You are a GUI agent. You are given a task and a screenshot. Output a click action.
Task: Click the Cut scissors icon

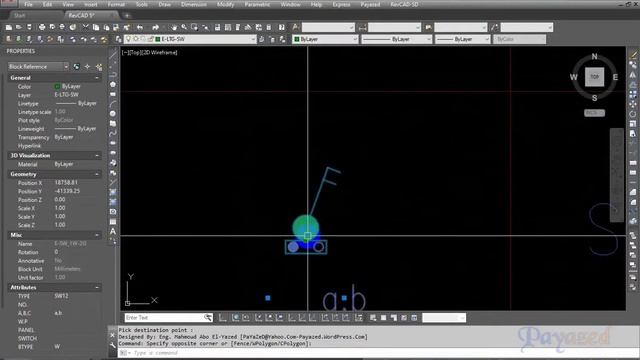tap(85, 27)
